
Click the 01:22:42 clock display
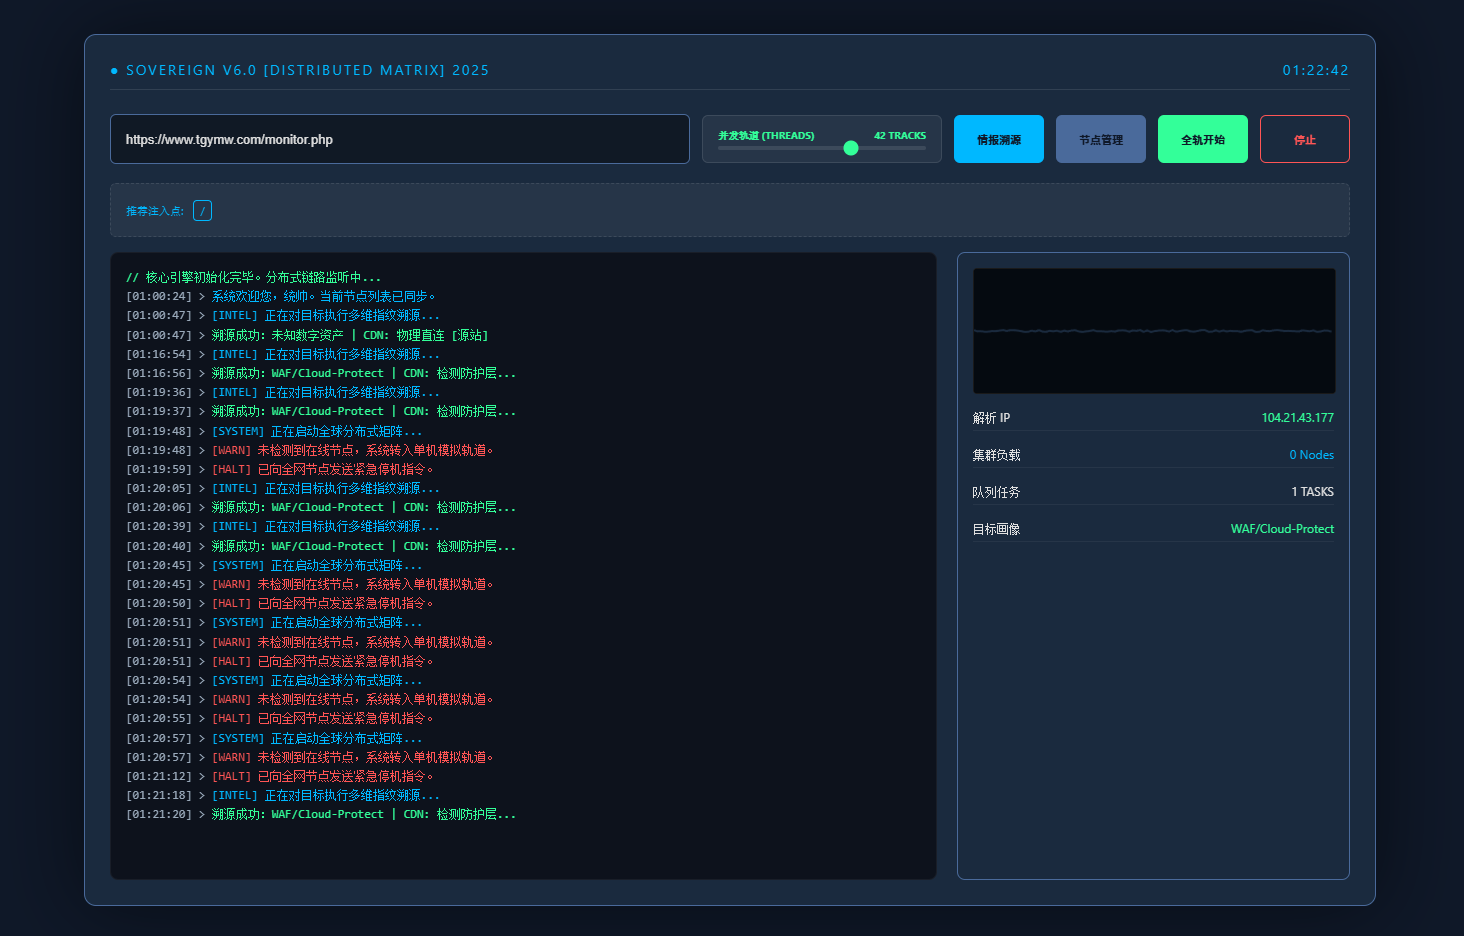click(x=1315, y=71)
